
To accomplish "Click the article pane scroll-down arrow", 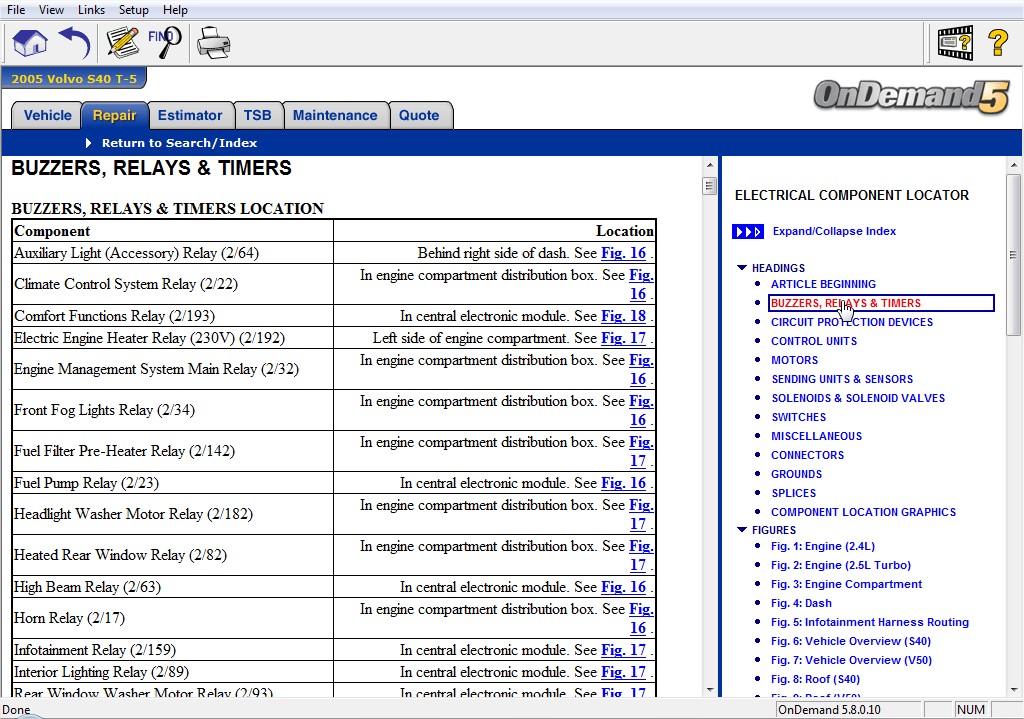I will (x=710, y=690).
